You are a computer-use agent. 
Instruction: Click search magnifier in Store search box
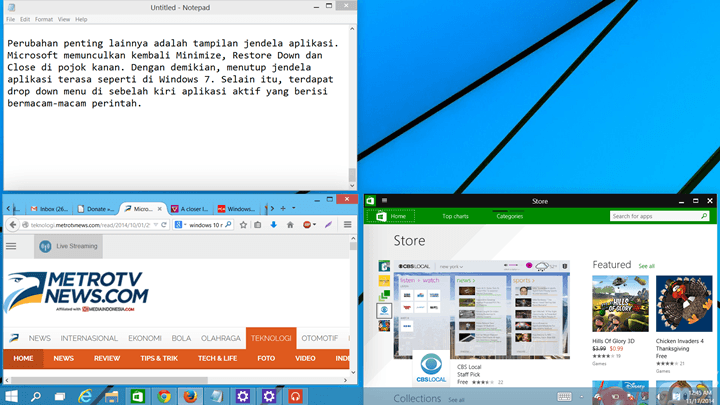tap(704, 216)
